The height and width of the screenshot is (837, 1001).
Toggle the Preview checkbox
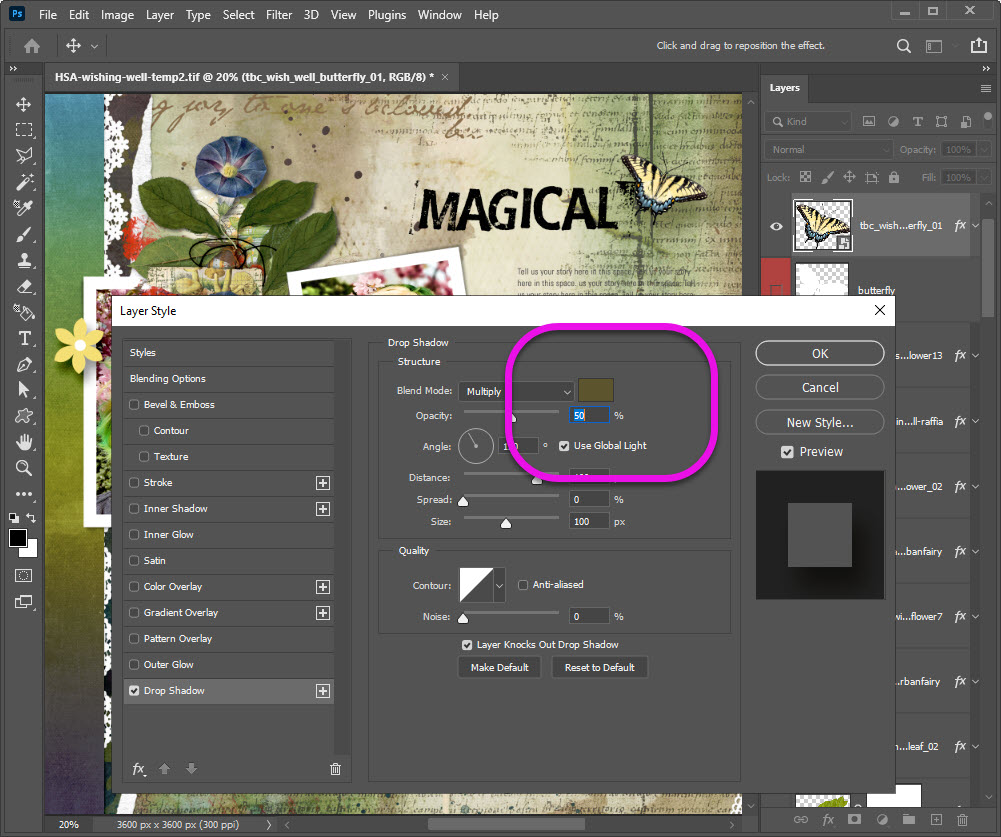pyautogui.click(x=788, y=452)
